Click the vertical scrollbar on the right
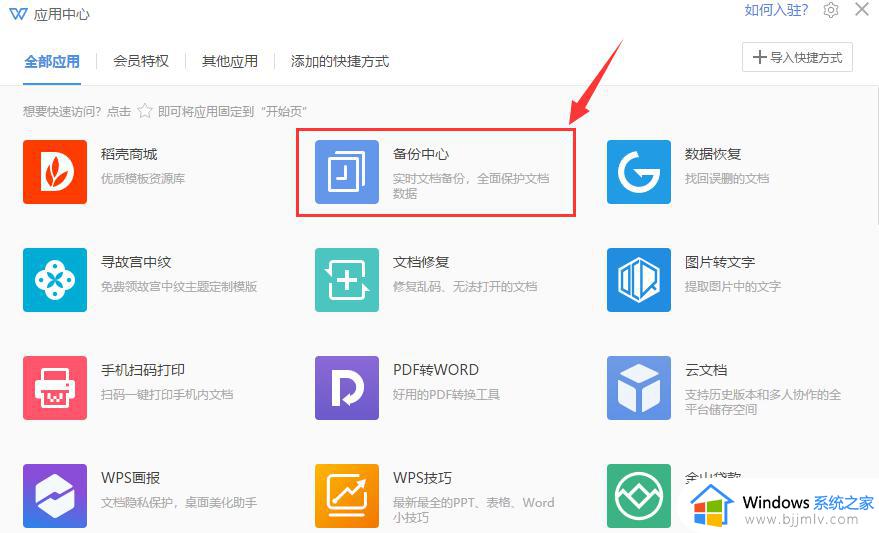The width and height of the screenshot is (879, 533). pos(876,157)
